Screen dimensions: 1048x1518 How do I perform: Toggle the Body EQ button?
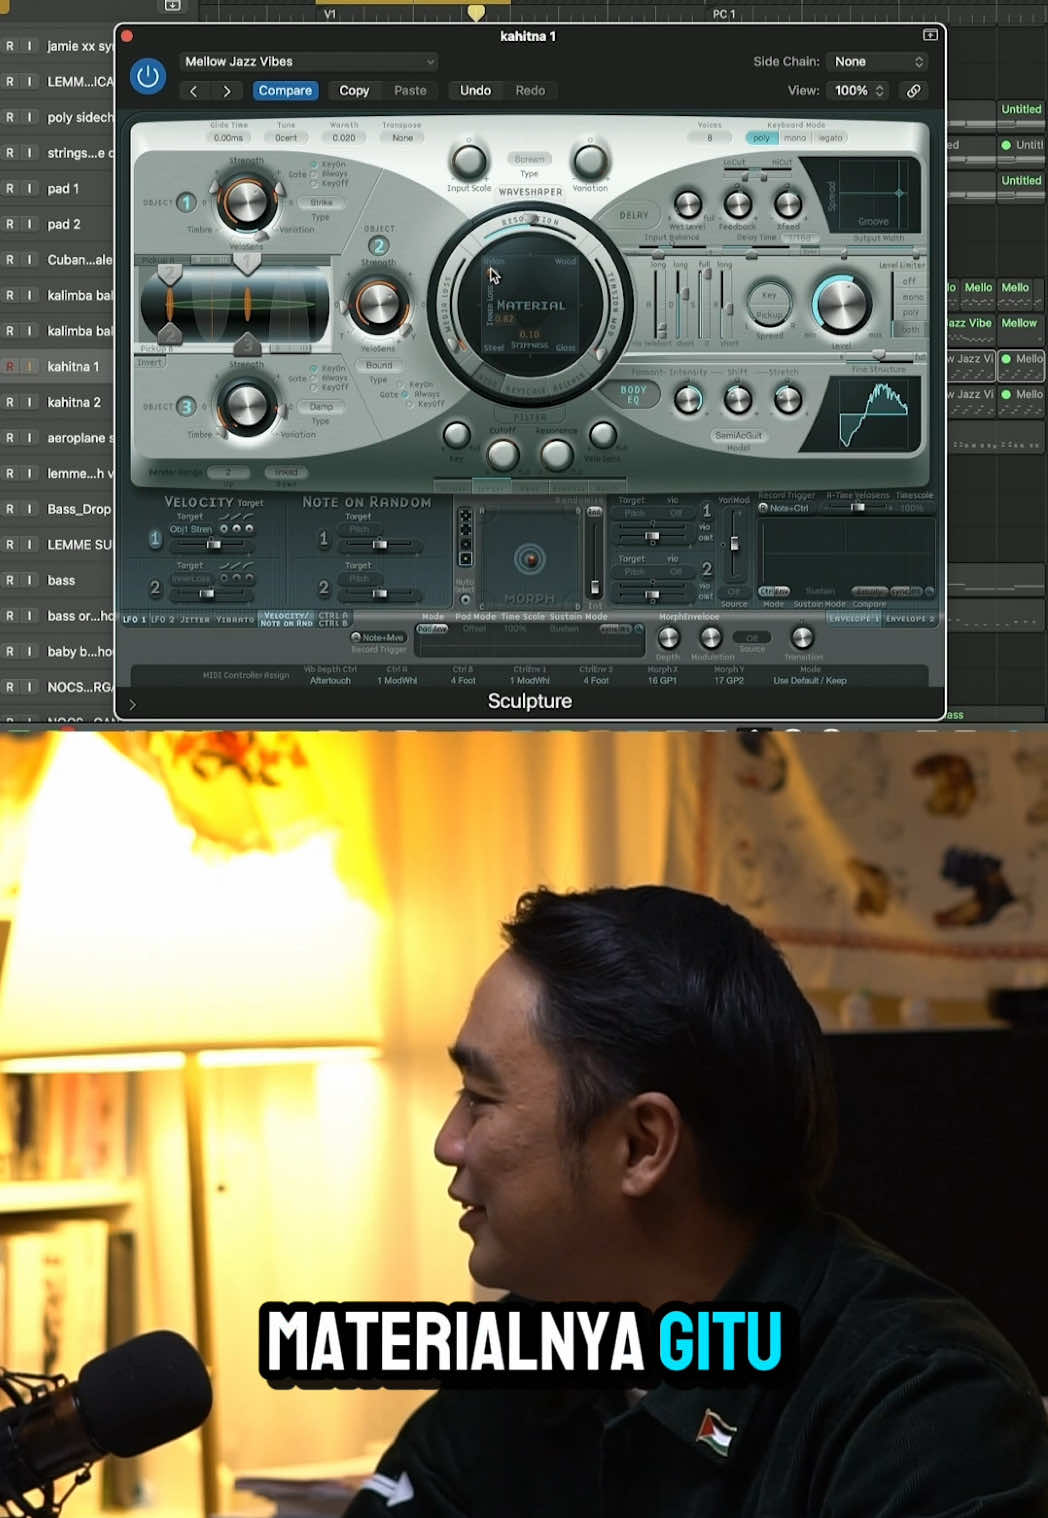(633, 395)
